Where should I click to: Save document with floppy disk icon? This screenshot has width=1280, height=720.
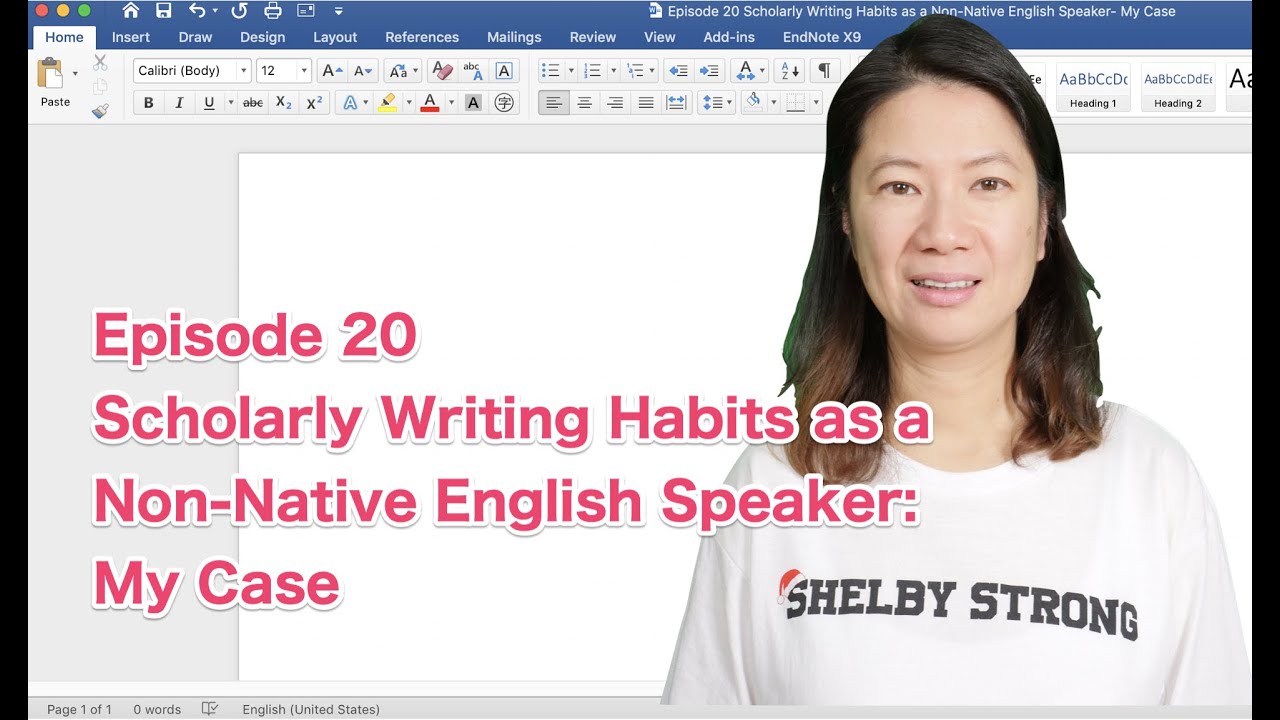tap(164, 11)
